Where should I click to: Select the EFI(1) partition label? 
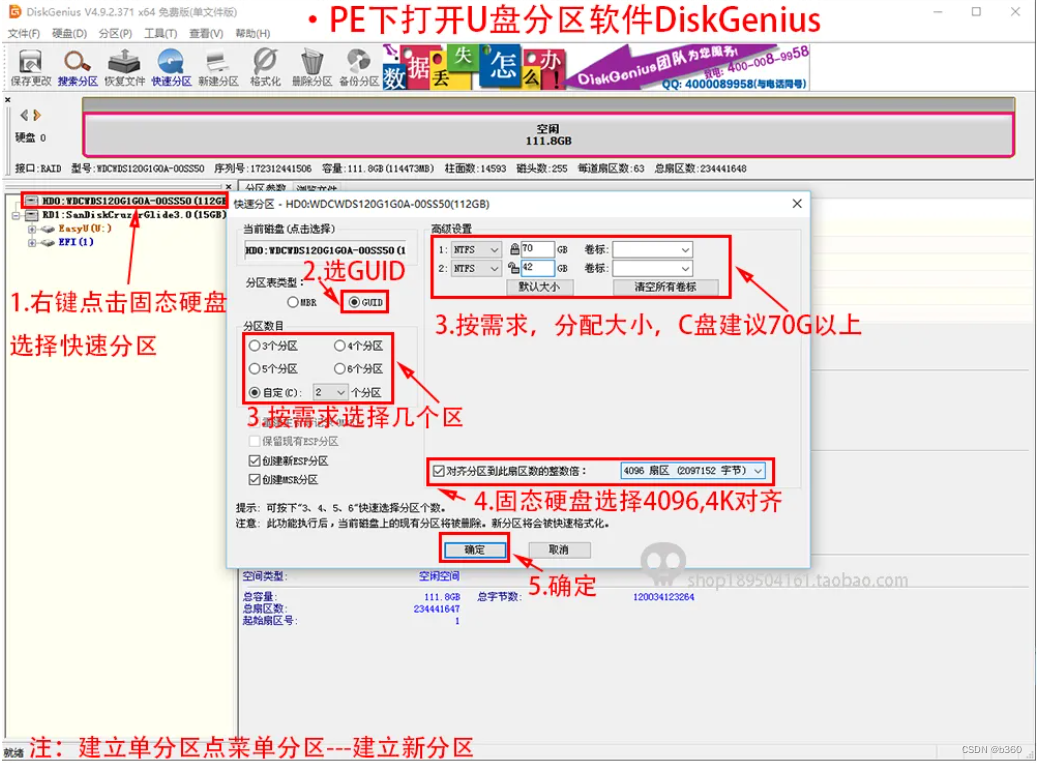(x=76, y=243)
